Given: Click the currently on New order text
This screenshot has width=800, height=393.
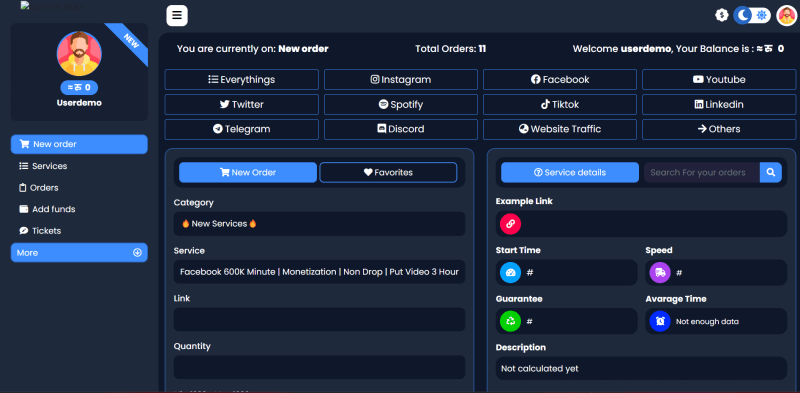Looking at the screenshot, I should [253, 49].
